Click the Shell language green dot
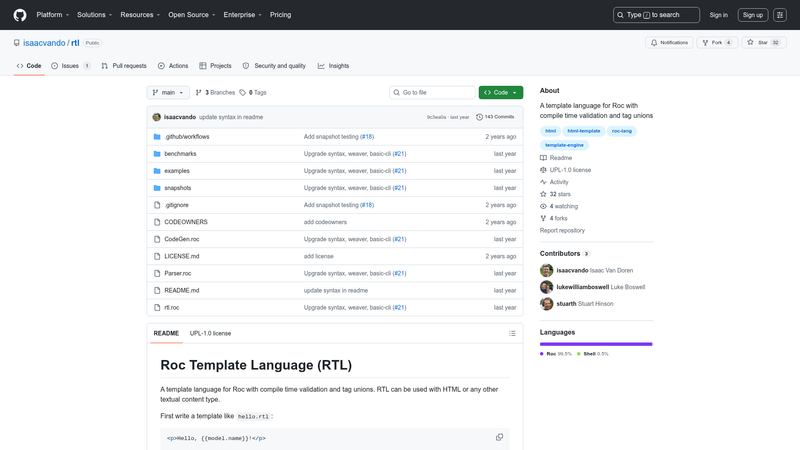This screenshot has width=800, height=450. pyautogui.click(x=579, y=354)
